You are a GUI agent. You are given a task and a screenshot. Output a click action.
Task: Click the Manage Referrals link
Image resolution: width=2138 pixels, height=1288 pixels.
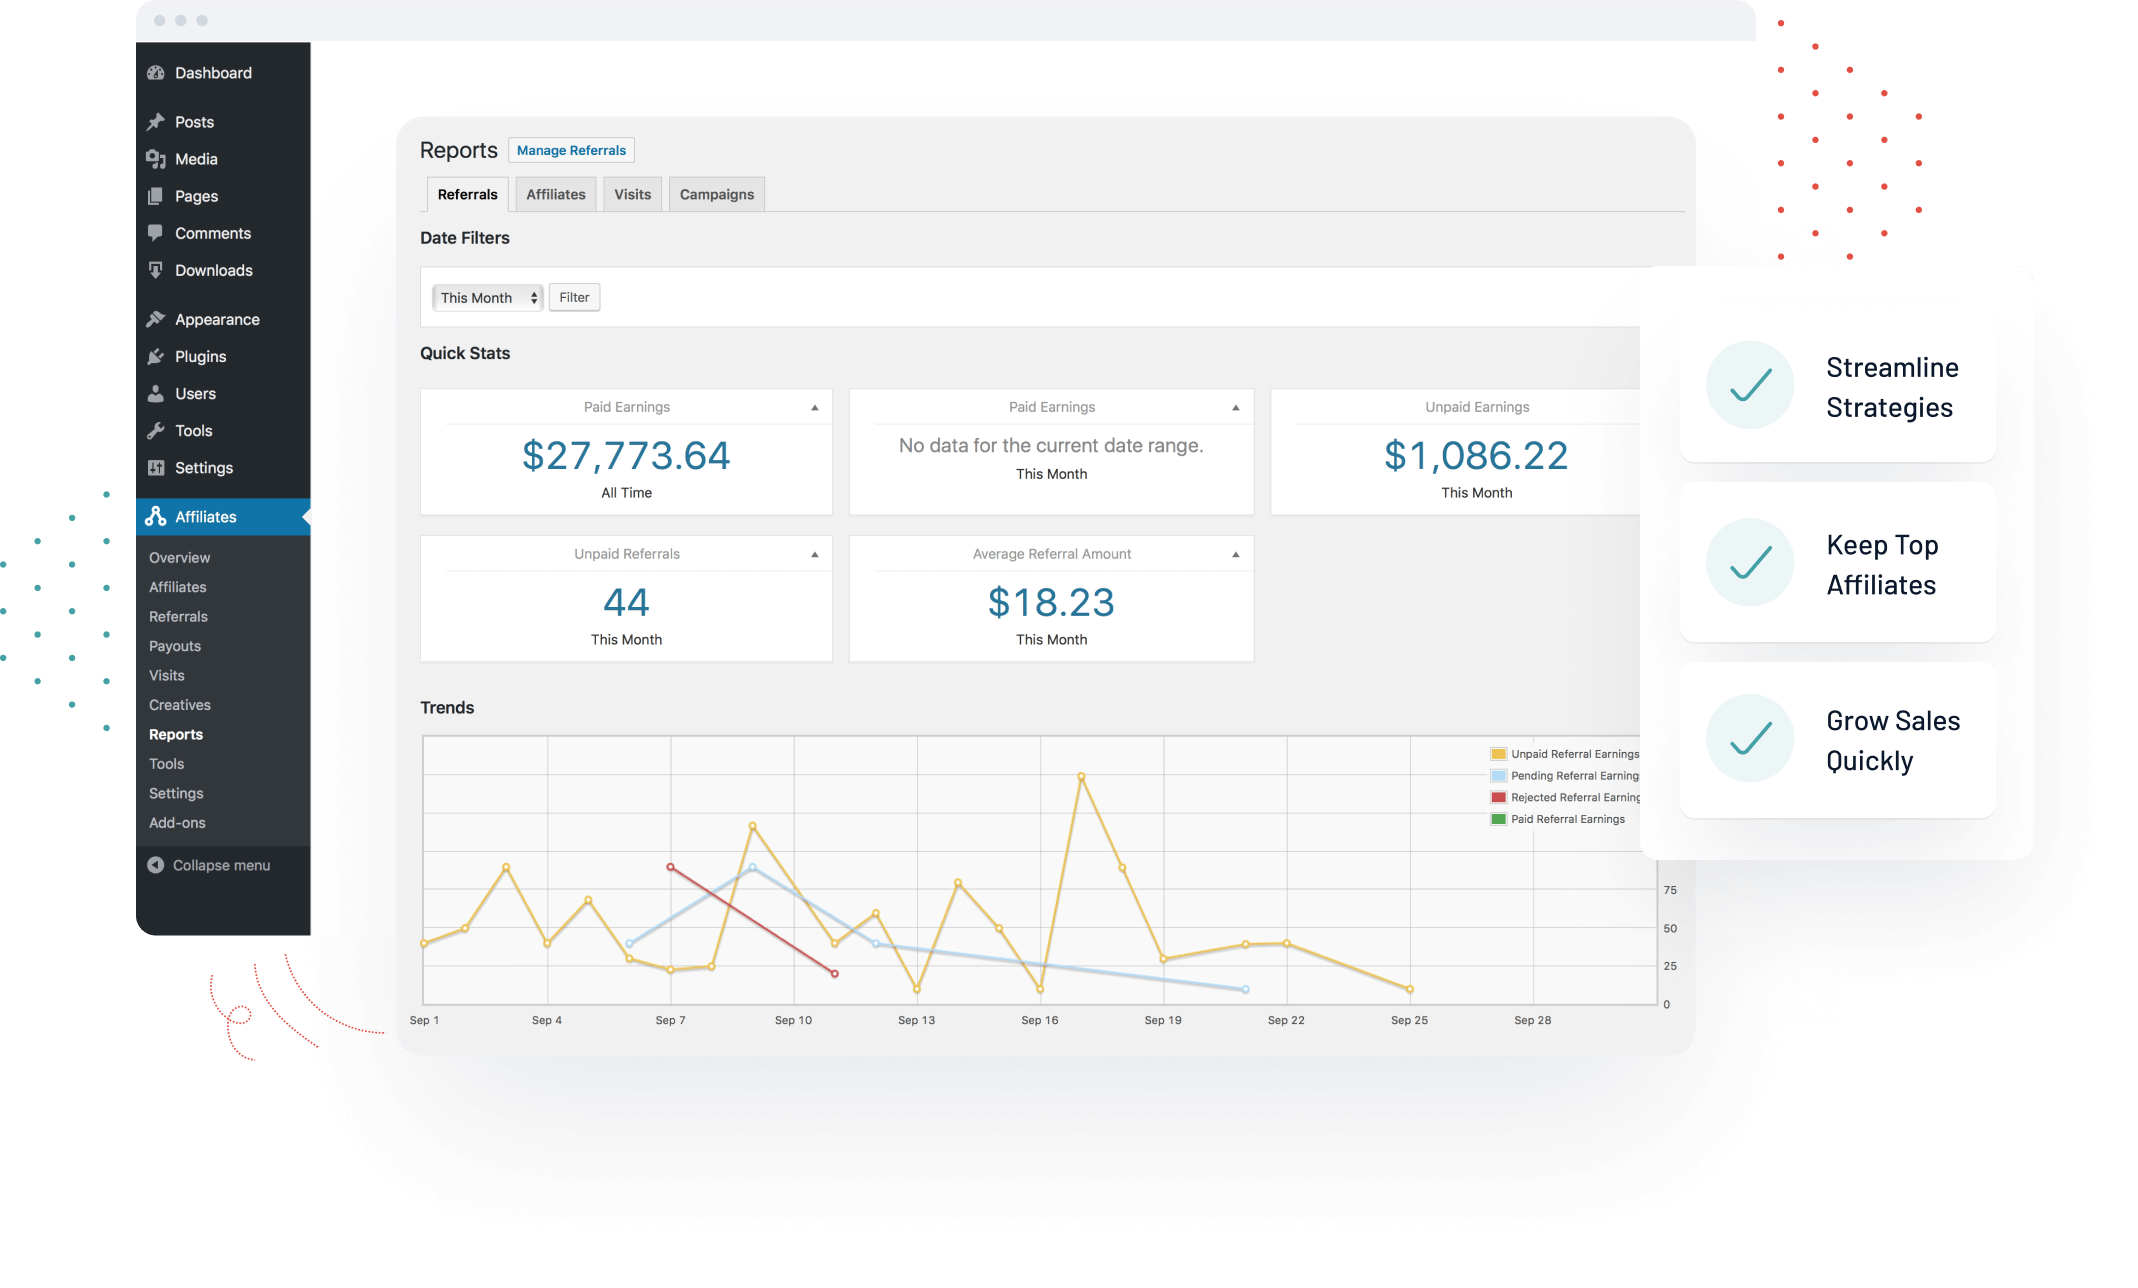pyautogui.click(x=570, y=150)
